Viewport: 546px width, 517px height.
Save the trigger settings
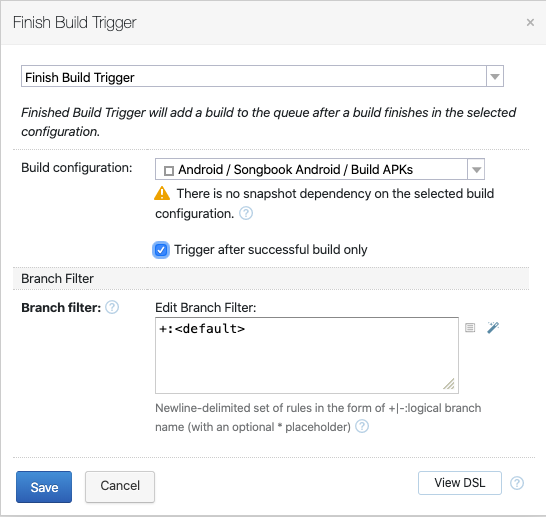tap(44, 487)
